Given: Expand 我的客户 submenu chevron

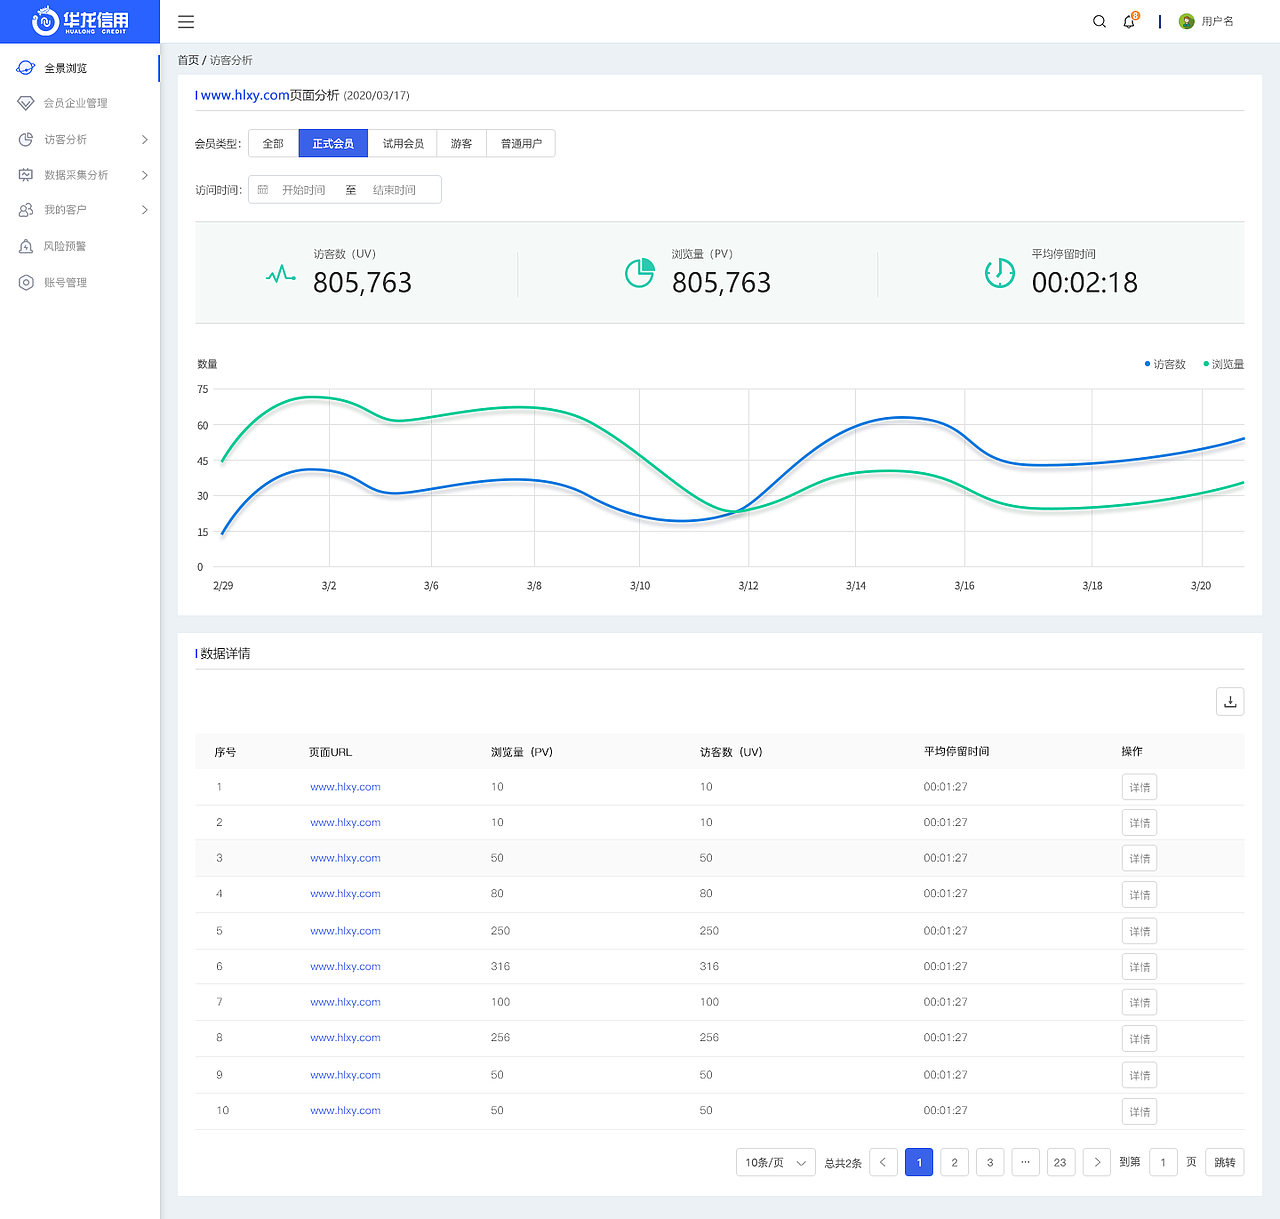Looking at the screenshot, I should [145, 210].
